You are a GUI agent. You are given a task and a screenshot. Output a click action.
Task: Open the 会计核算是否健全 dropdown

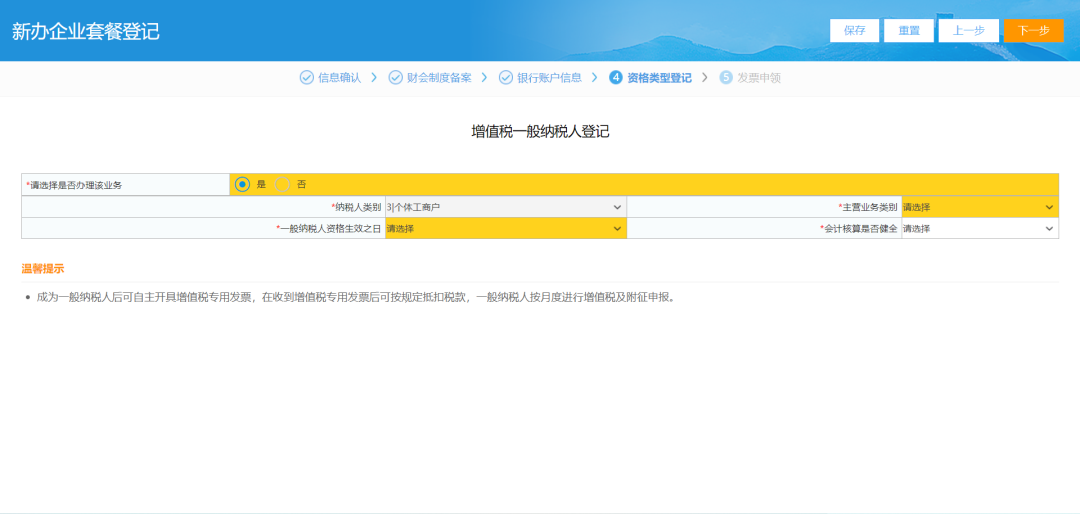tap(979, 228)
